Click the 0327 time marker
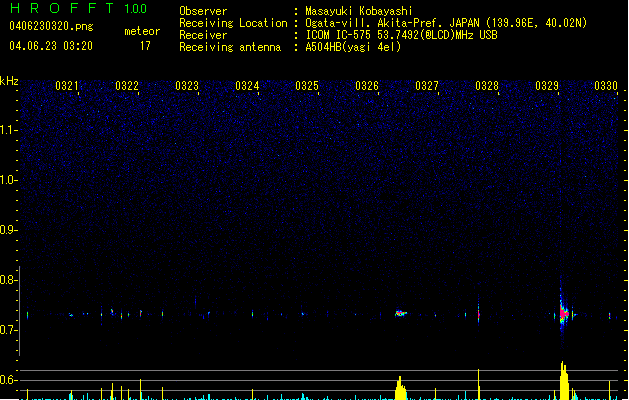The width and height of the screenshot is (629, 400). point(427,86)
